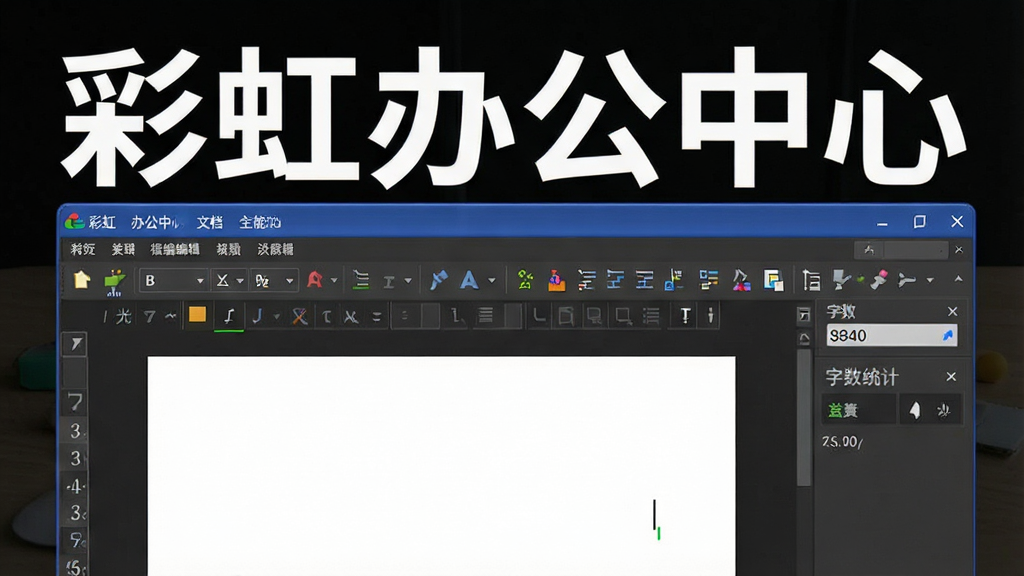Click the number 4 in left ruler
Image resolution: width=1024 pixels, height=576 pixels.
75,487
